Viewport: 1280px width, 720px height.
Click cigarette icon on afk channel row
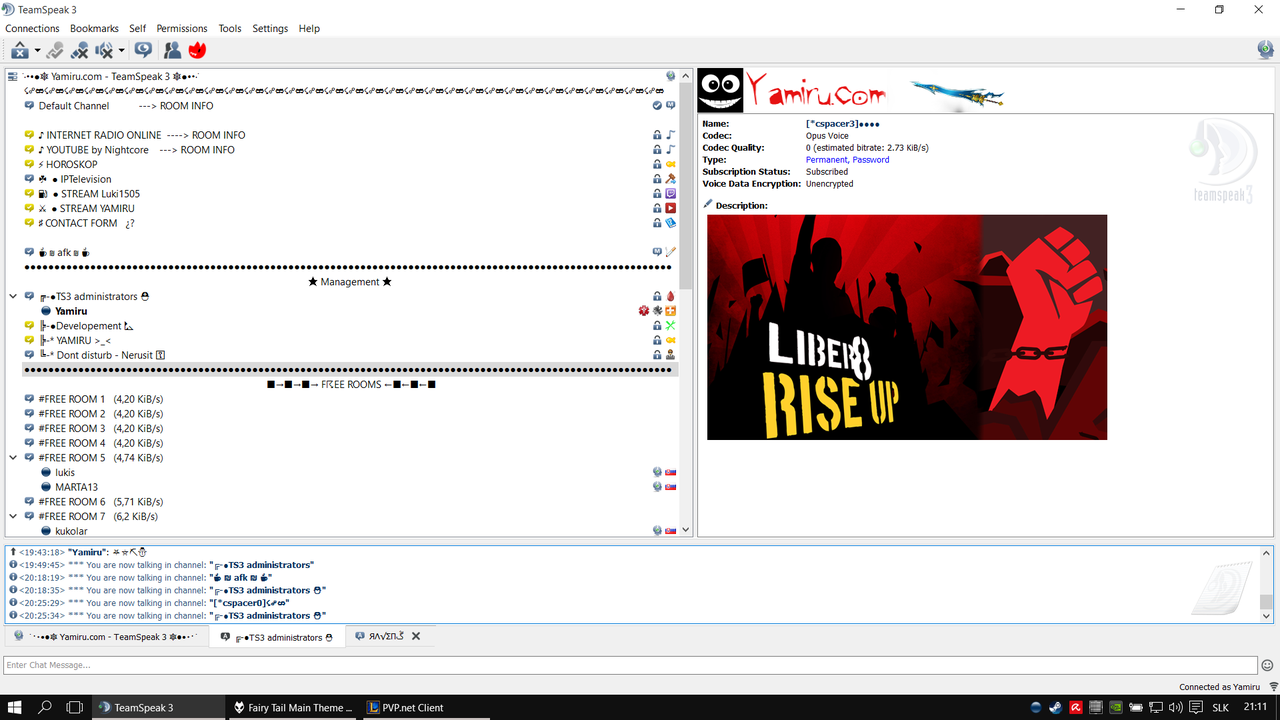pyautogui.click(x=671, y=252)
